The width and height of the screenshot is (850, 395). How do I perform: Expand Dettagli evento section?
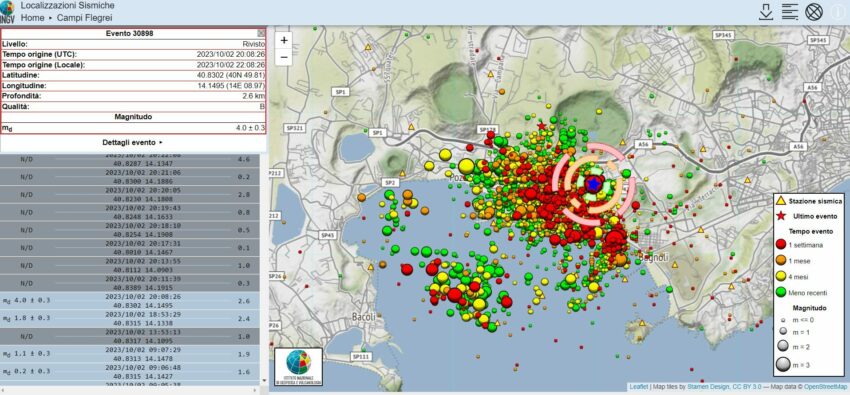(x=133, y=143)
